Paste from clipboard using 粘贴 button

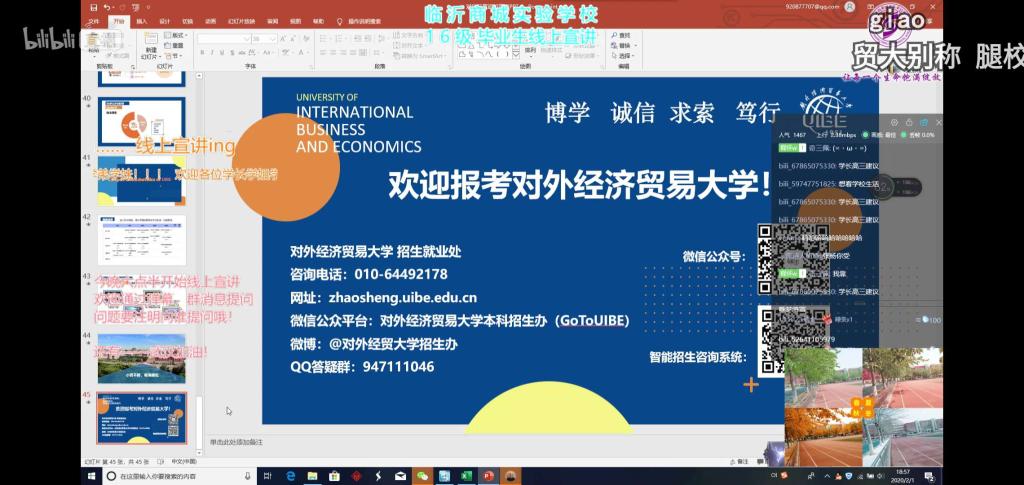(x=93, y=43)
